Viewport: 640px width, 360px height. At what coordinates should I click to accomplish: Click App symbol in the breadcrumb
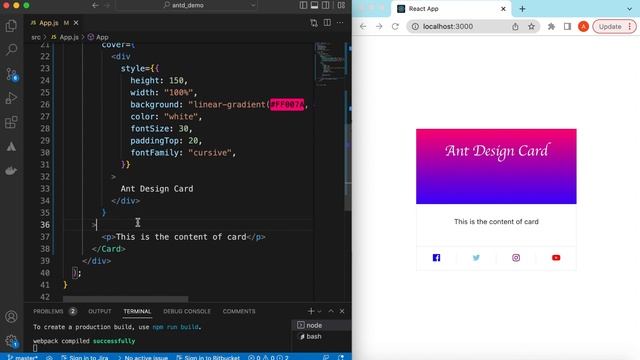pyautogui.click(x=98, y=37)
